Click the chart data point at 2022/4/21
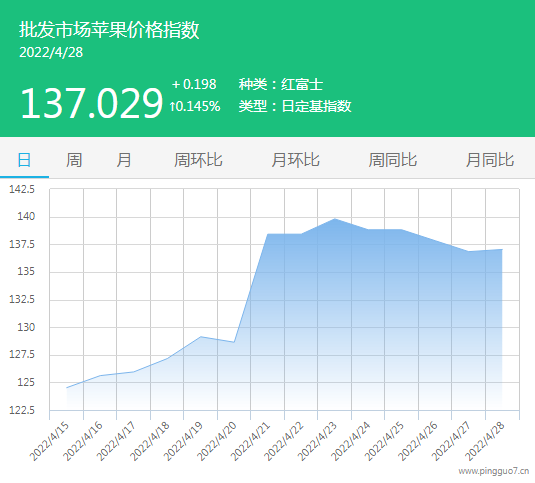 (268, 234)
